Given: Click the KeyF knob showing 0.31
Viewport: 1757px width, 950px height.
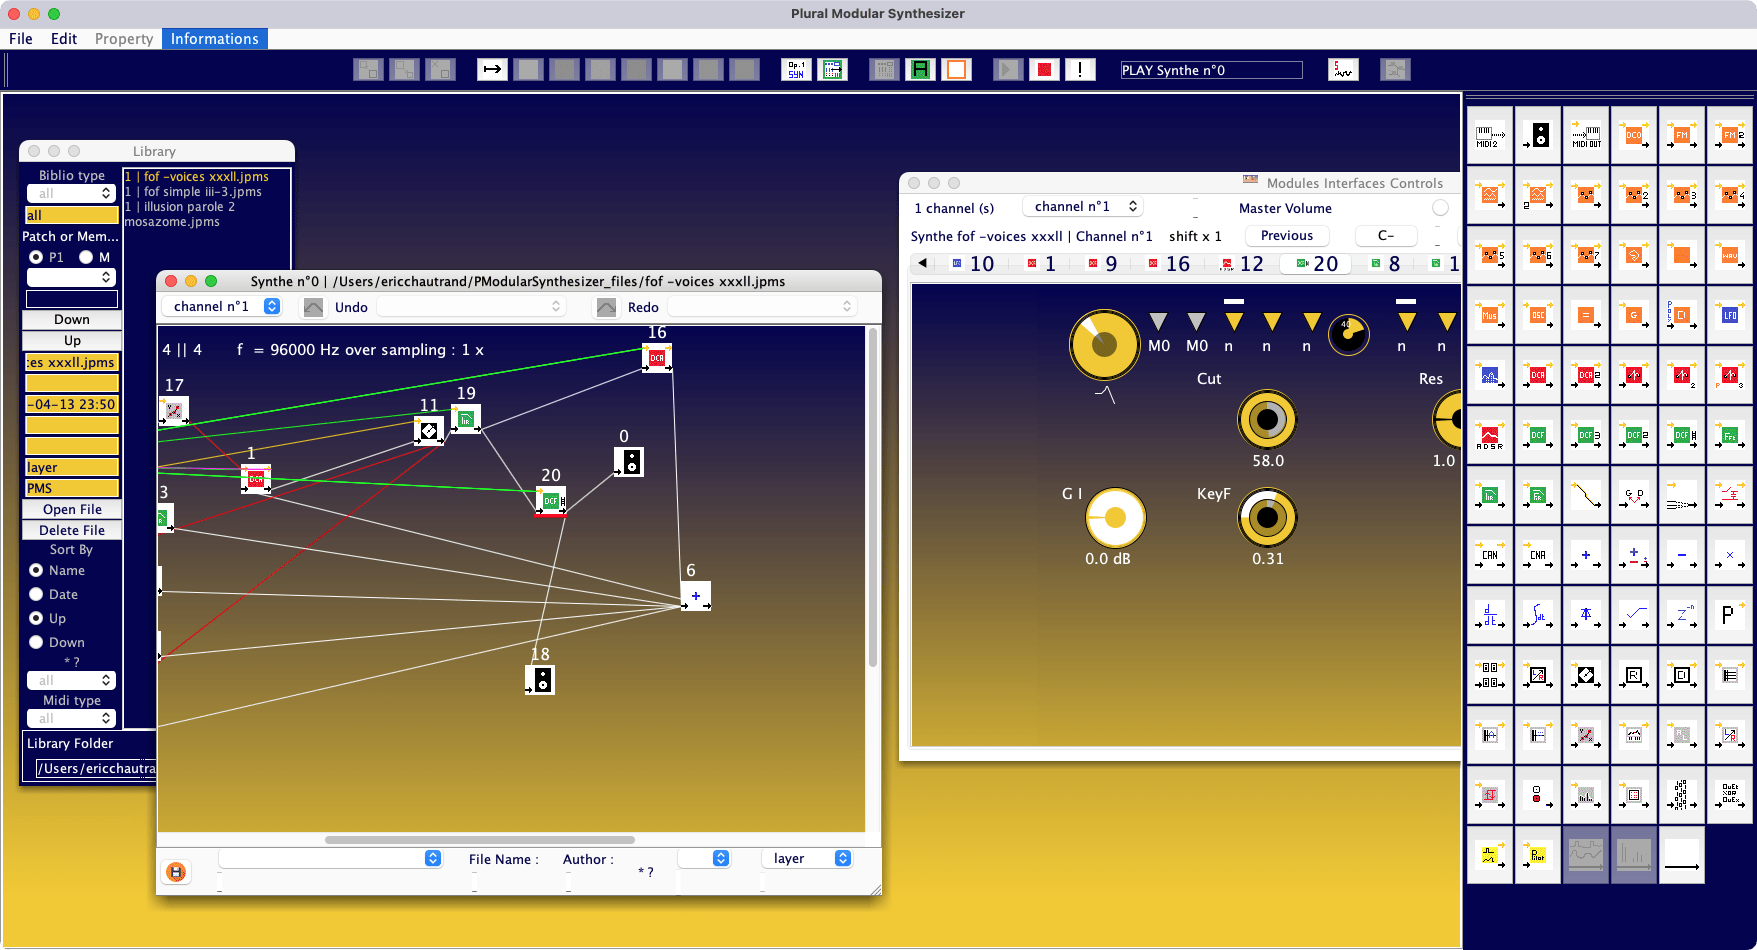Looking at the screenshot, I should tap(1267, 518).
